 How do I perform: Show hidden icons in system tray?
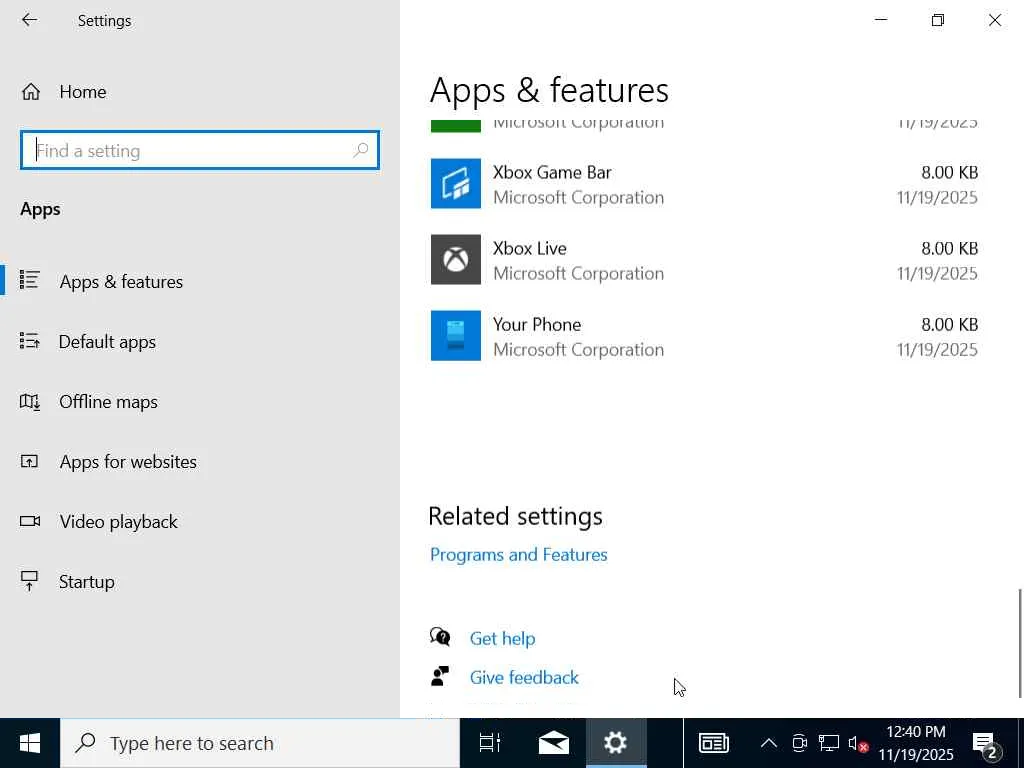click(768, 743)
